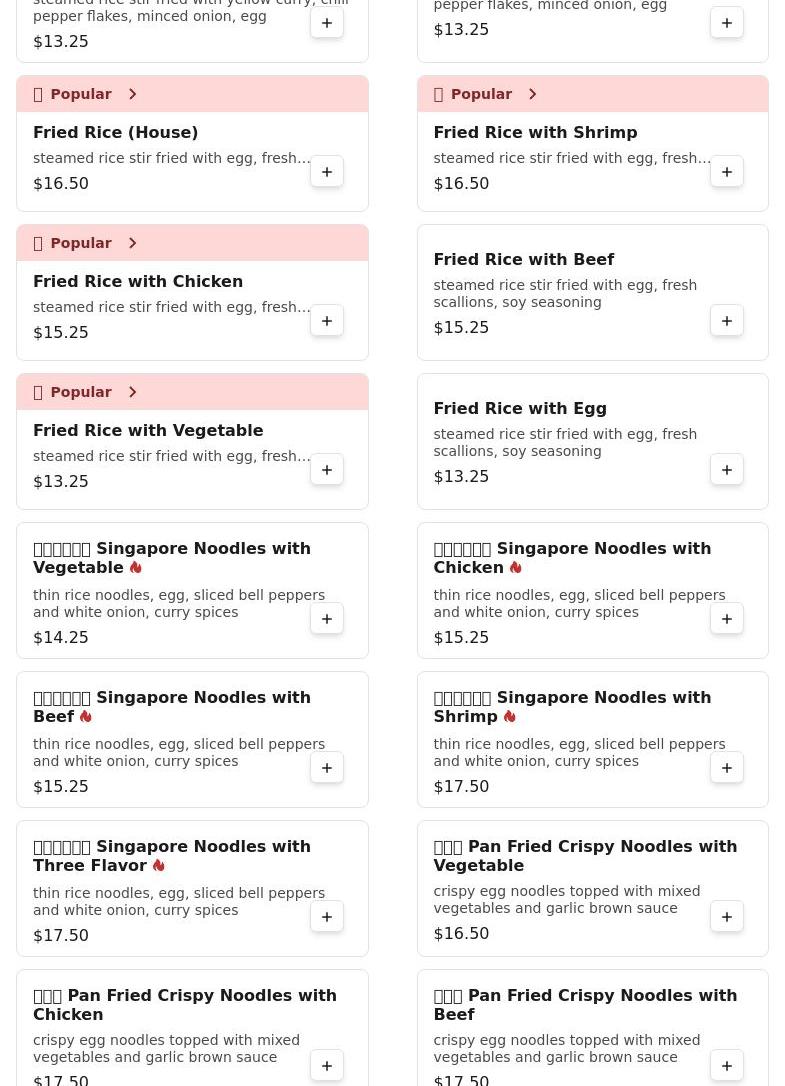Add Fried Rice with Vegetable to order
This screenshot has width=785, height=1086.
(x=327, y=470)
